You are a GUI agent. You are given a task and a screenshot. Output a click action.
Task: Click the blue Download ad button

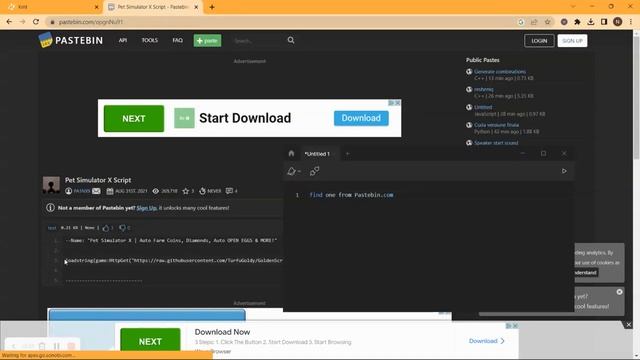[x=361, y=118]
